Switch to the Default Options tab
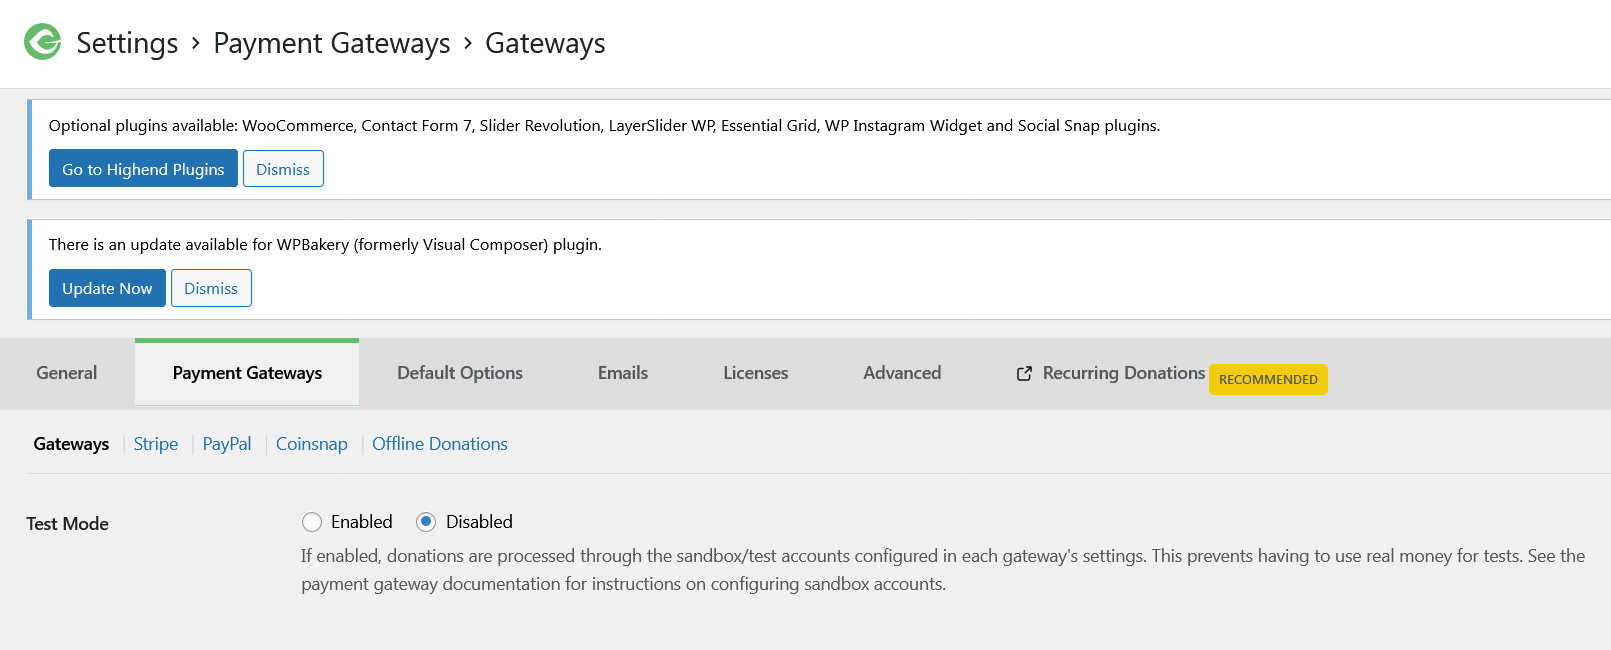 click(460, 373)
